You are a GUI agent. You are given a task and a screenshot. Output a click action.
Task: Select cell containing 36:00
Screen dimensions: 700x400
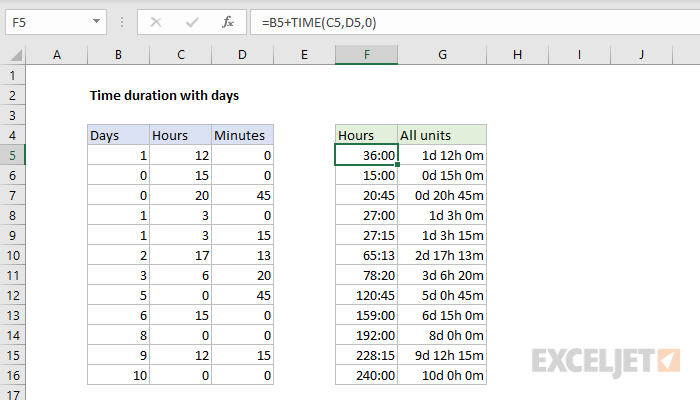click(x=366, y=155)
